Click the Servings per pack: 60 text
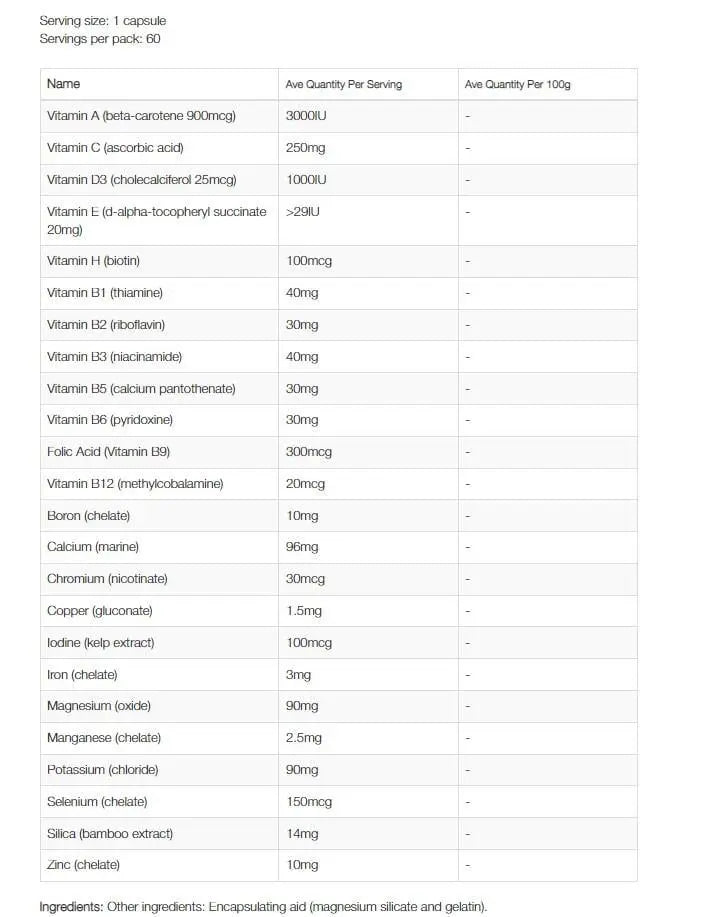 pyautogui.click(x=100, y=39)
